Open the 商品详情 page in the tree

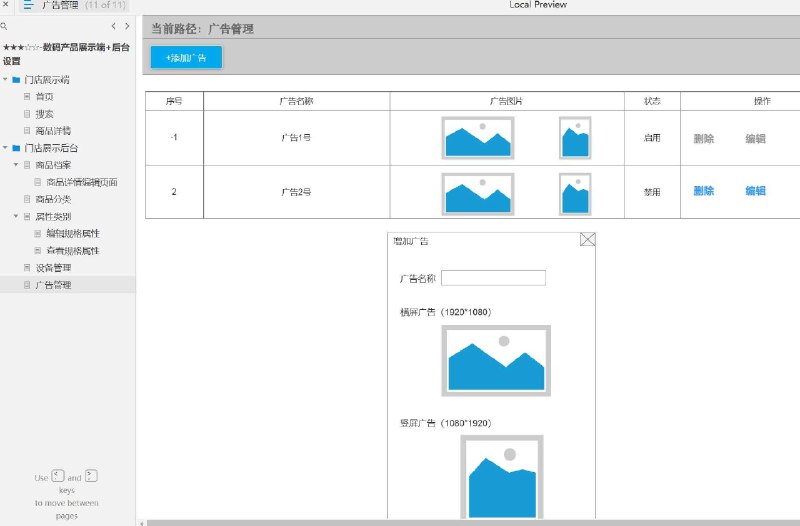(53, 131)
